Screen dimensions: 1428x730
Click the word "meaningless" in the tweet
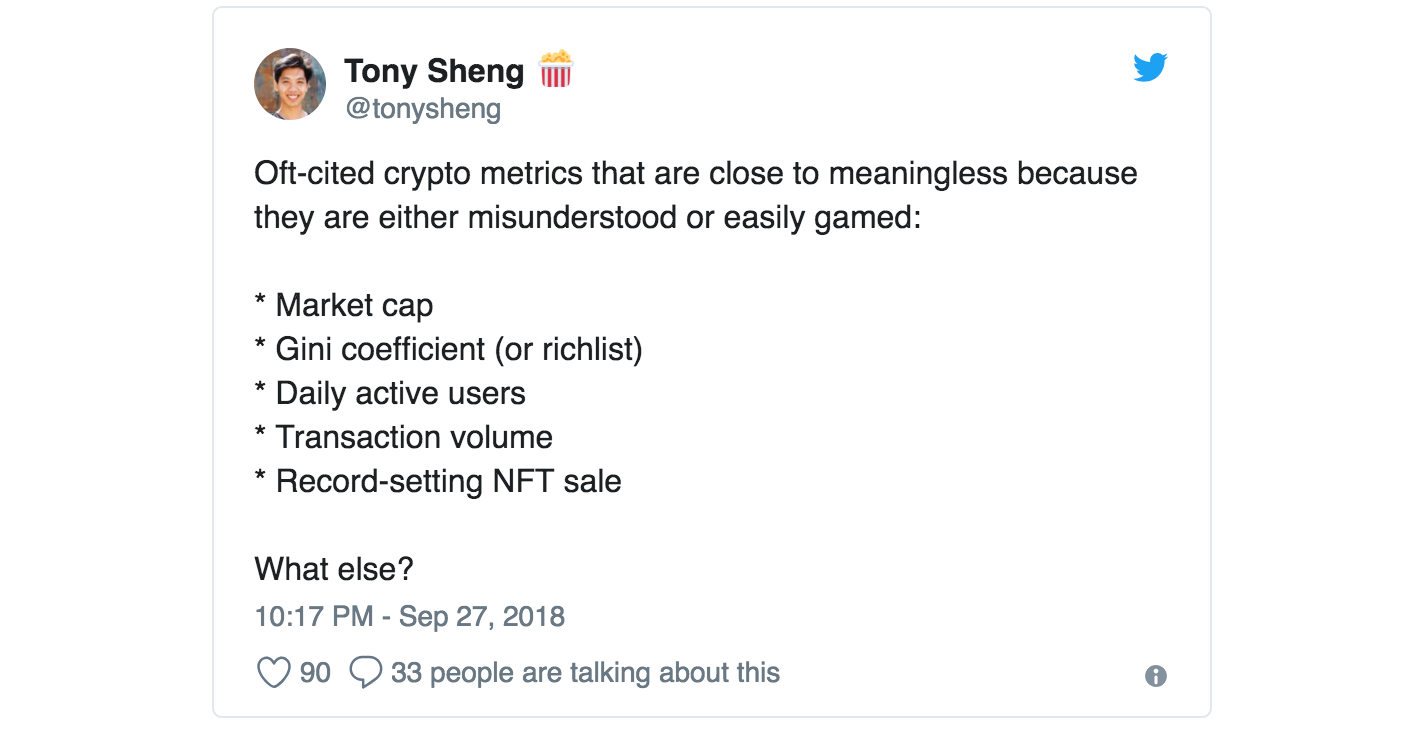919,173
